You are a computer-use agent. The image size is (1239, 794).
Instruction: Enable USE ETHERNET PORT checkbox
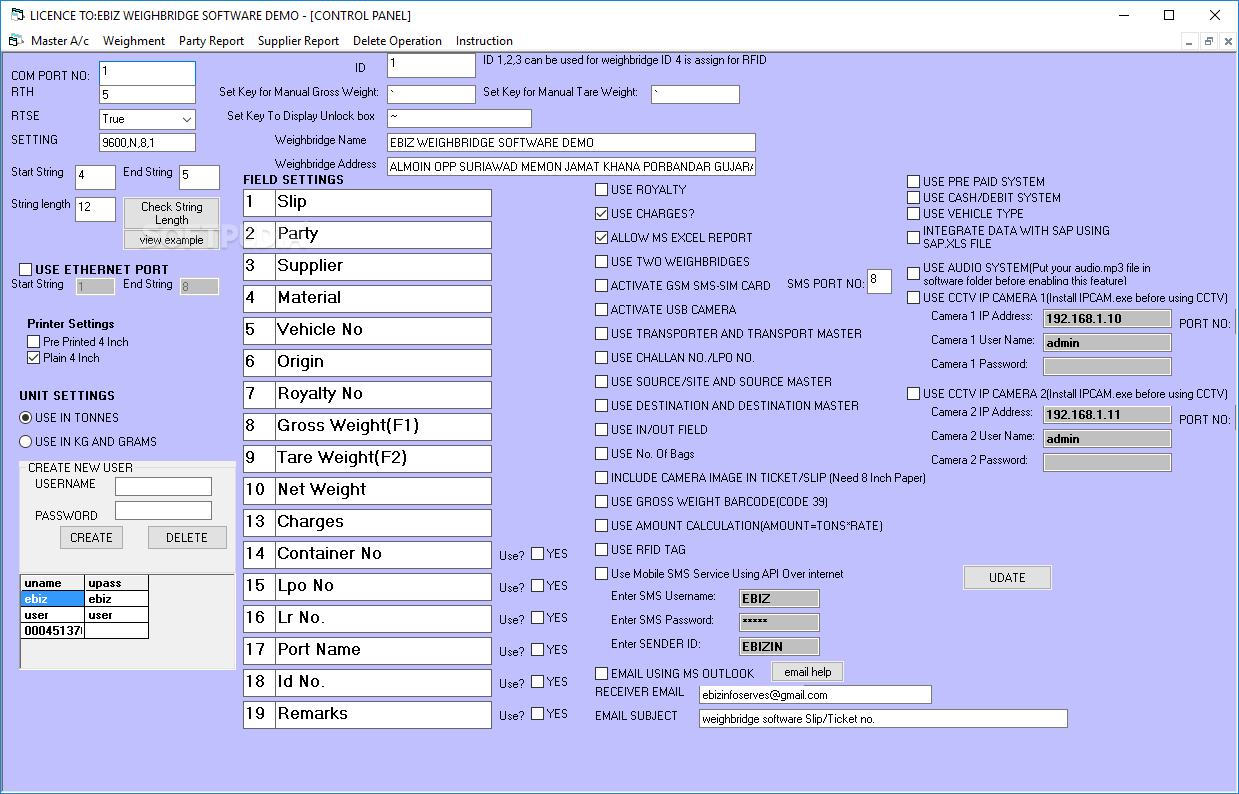tap(26, 270)
